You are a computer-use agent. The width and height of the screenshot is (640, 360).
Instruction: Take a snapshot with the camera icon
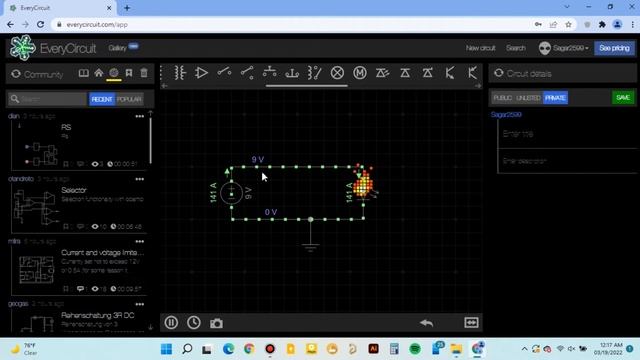click(x=216, y=323)
